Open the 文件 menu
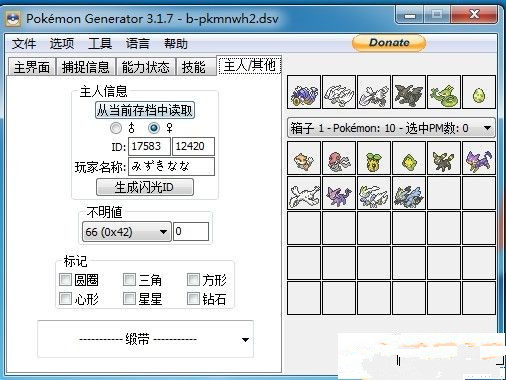Screen dimensions: 506x380 pyautogui.click(x=24, y=44)
